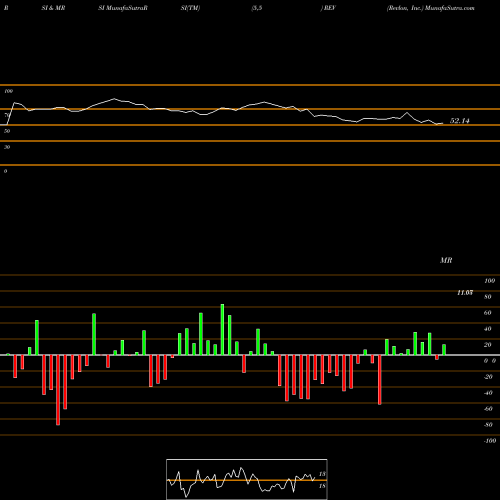Click the MR axis label 80
500x500 pixels.
(488, 297)
